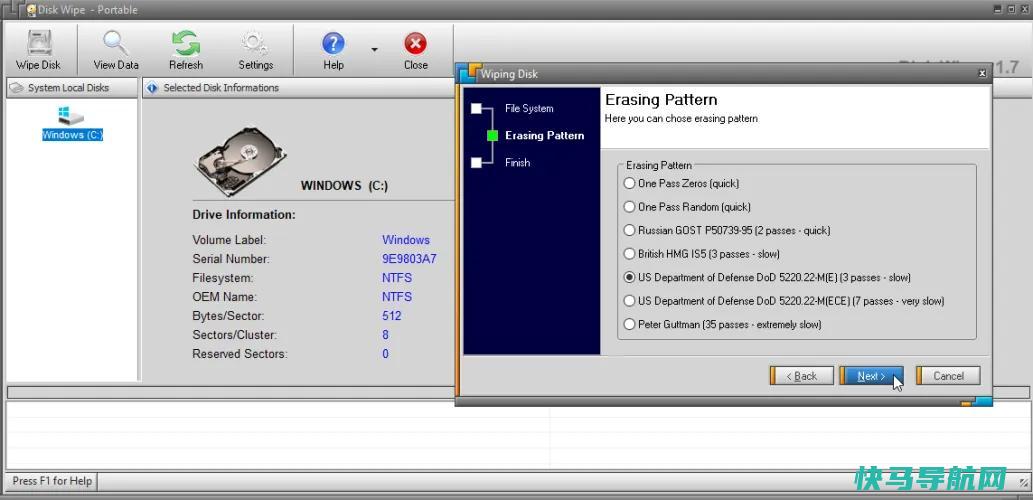The width and height of the screenshot is (1033, 500).
Task: Choose Russian GOST P50739-95 pattern
Action: [x=727, y=231]
